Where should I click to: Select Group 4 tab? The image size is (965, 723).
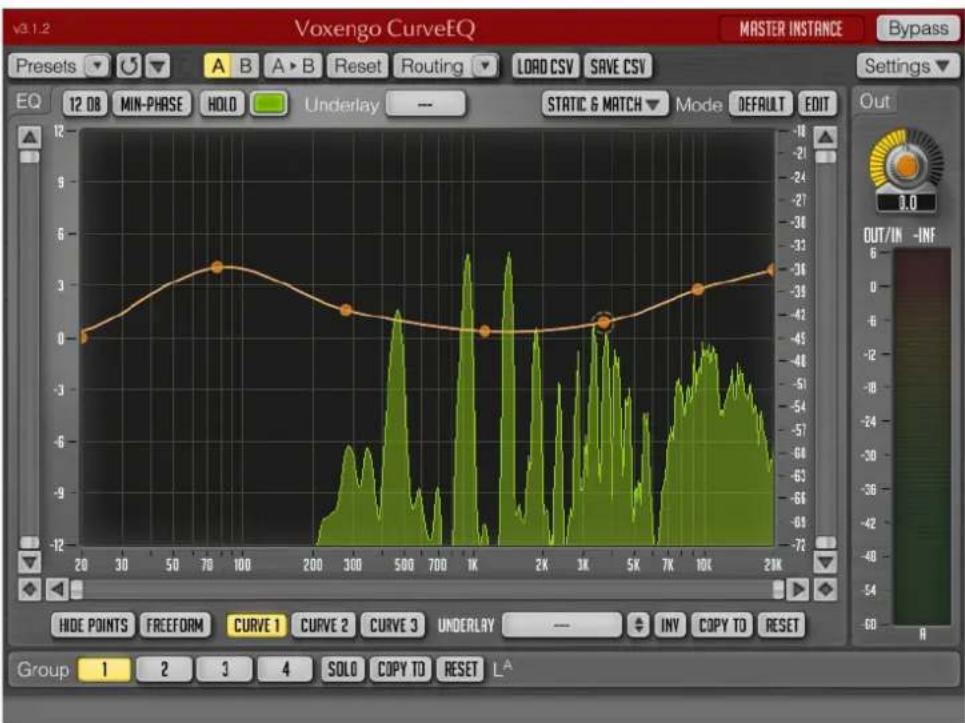pyautogui.click(x=285, y=669)
